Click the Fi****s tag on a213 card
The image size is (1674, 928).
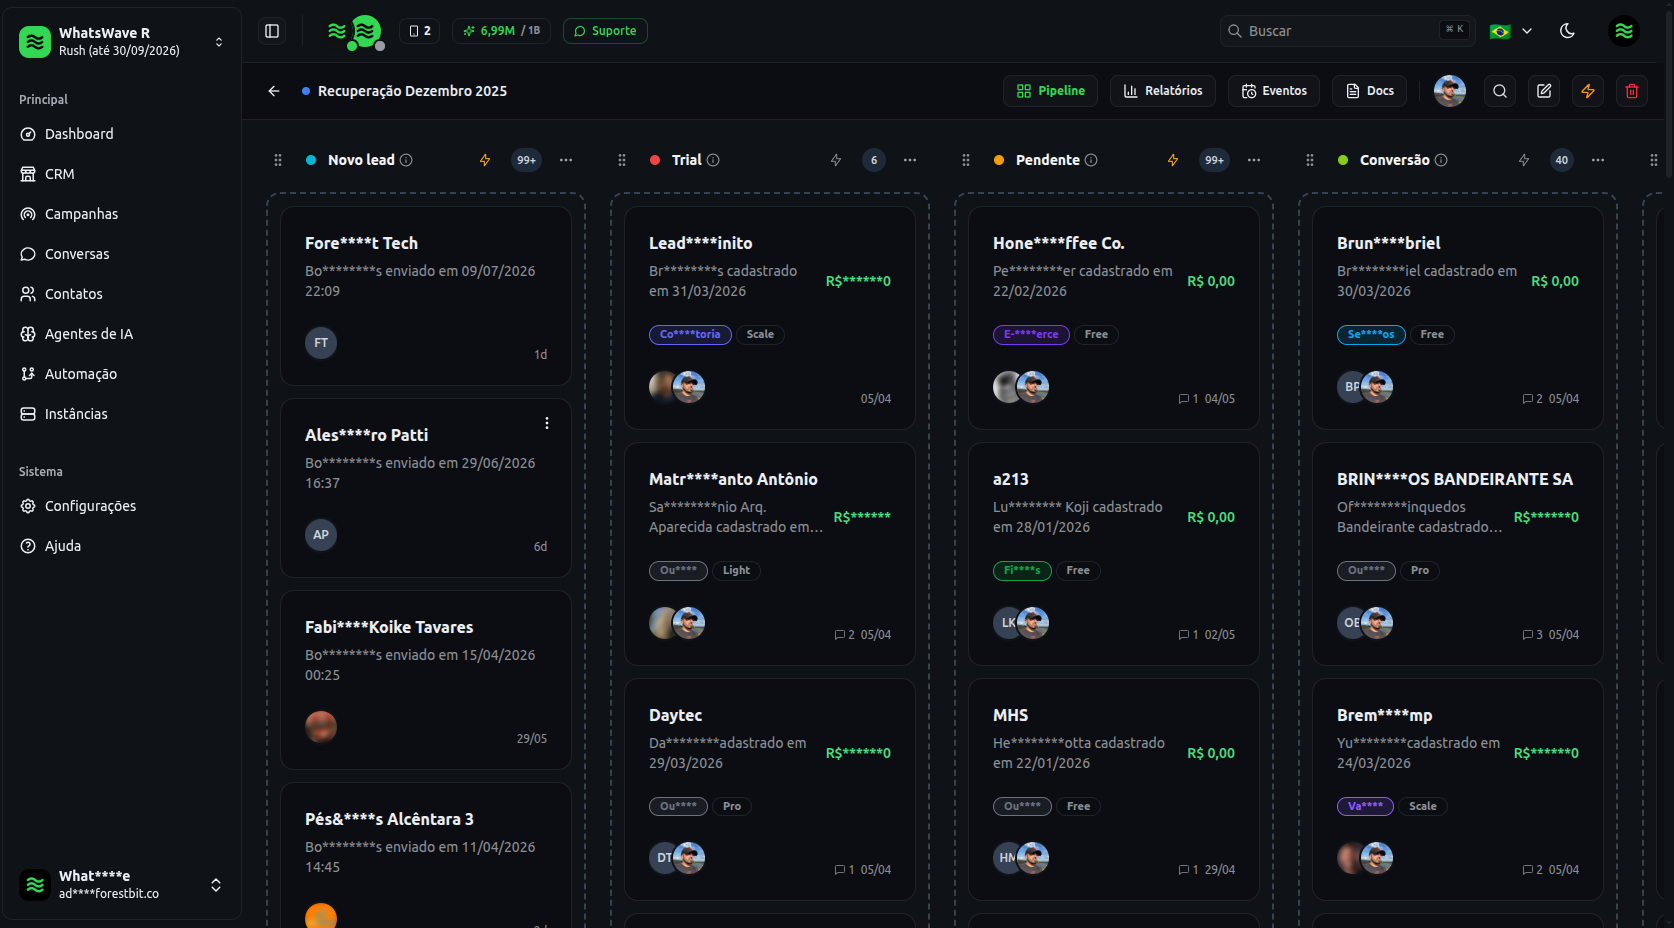tap(1022, 571)
